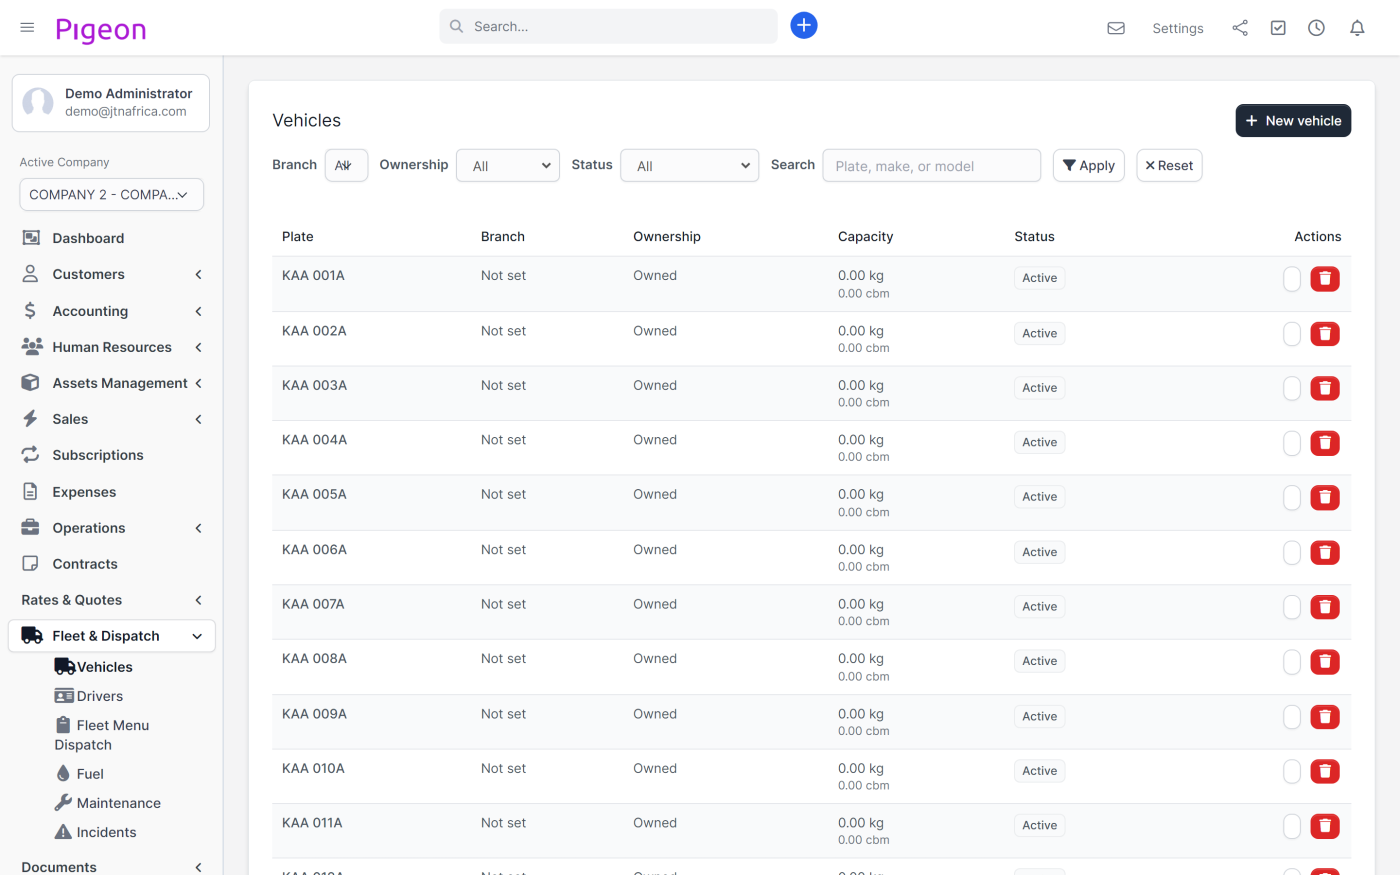This screenshot has height=875, width=1400.
Task: Expand the Customers menu
Action: (x=112, y=274)
